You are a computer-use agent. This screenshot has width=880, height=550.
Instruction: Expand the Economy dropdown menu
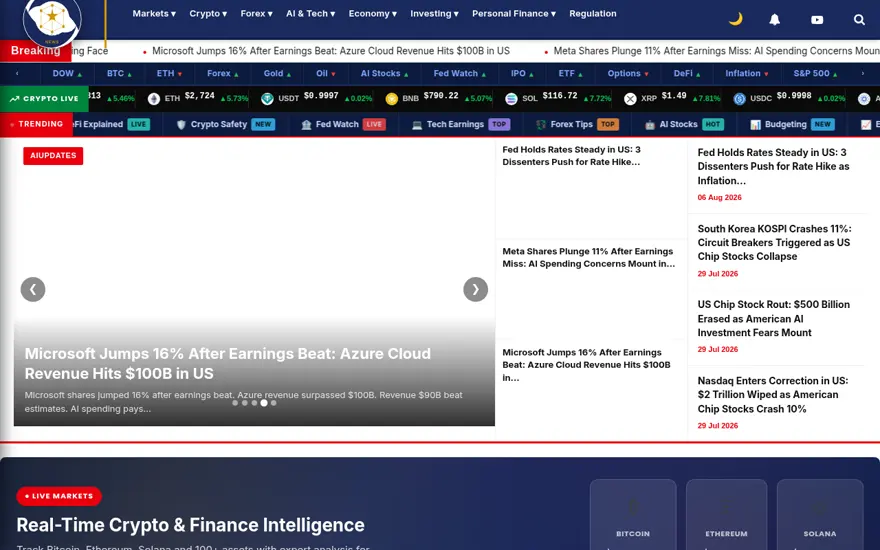(x=373, y=13)
